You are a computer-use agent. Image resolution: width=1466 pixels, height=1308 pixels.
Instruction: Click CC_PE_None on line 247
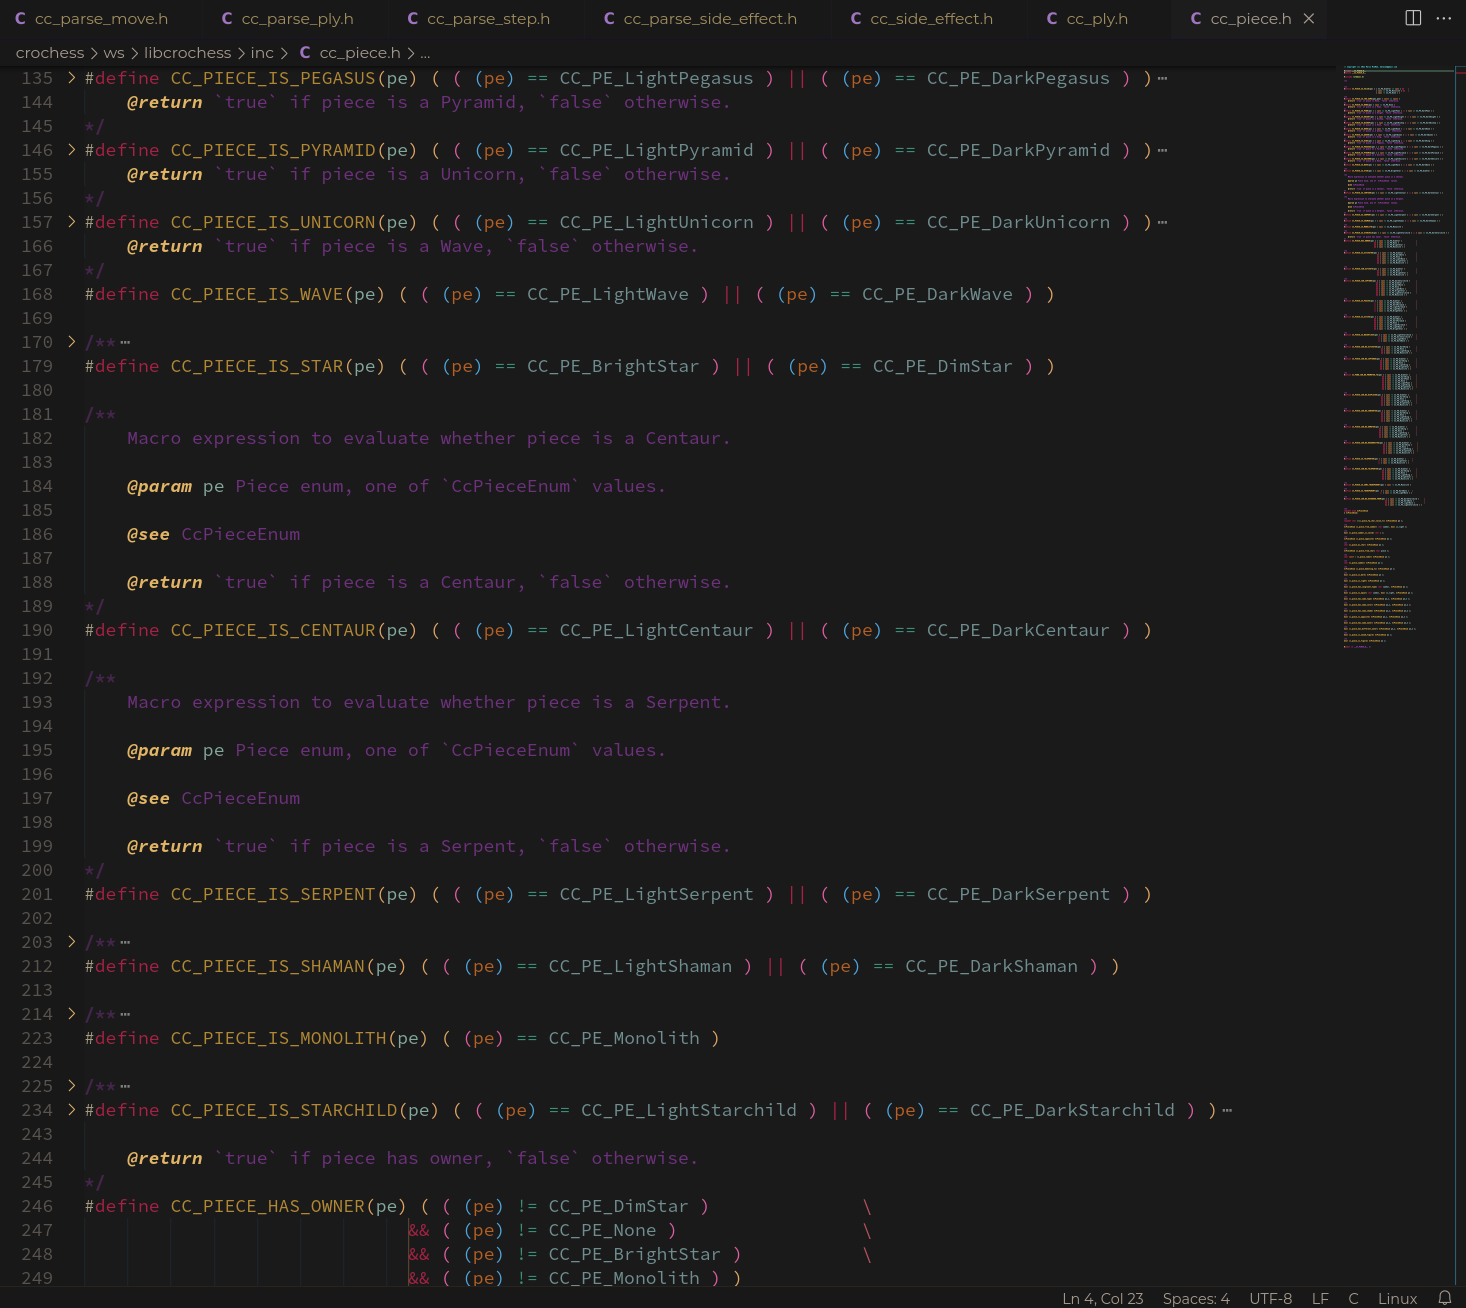point(603,1230)
